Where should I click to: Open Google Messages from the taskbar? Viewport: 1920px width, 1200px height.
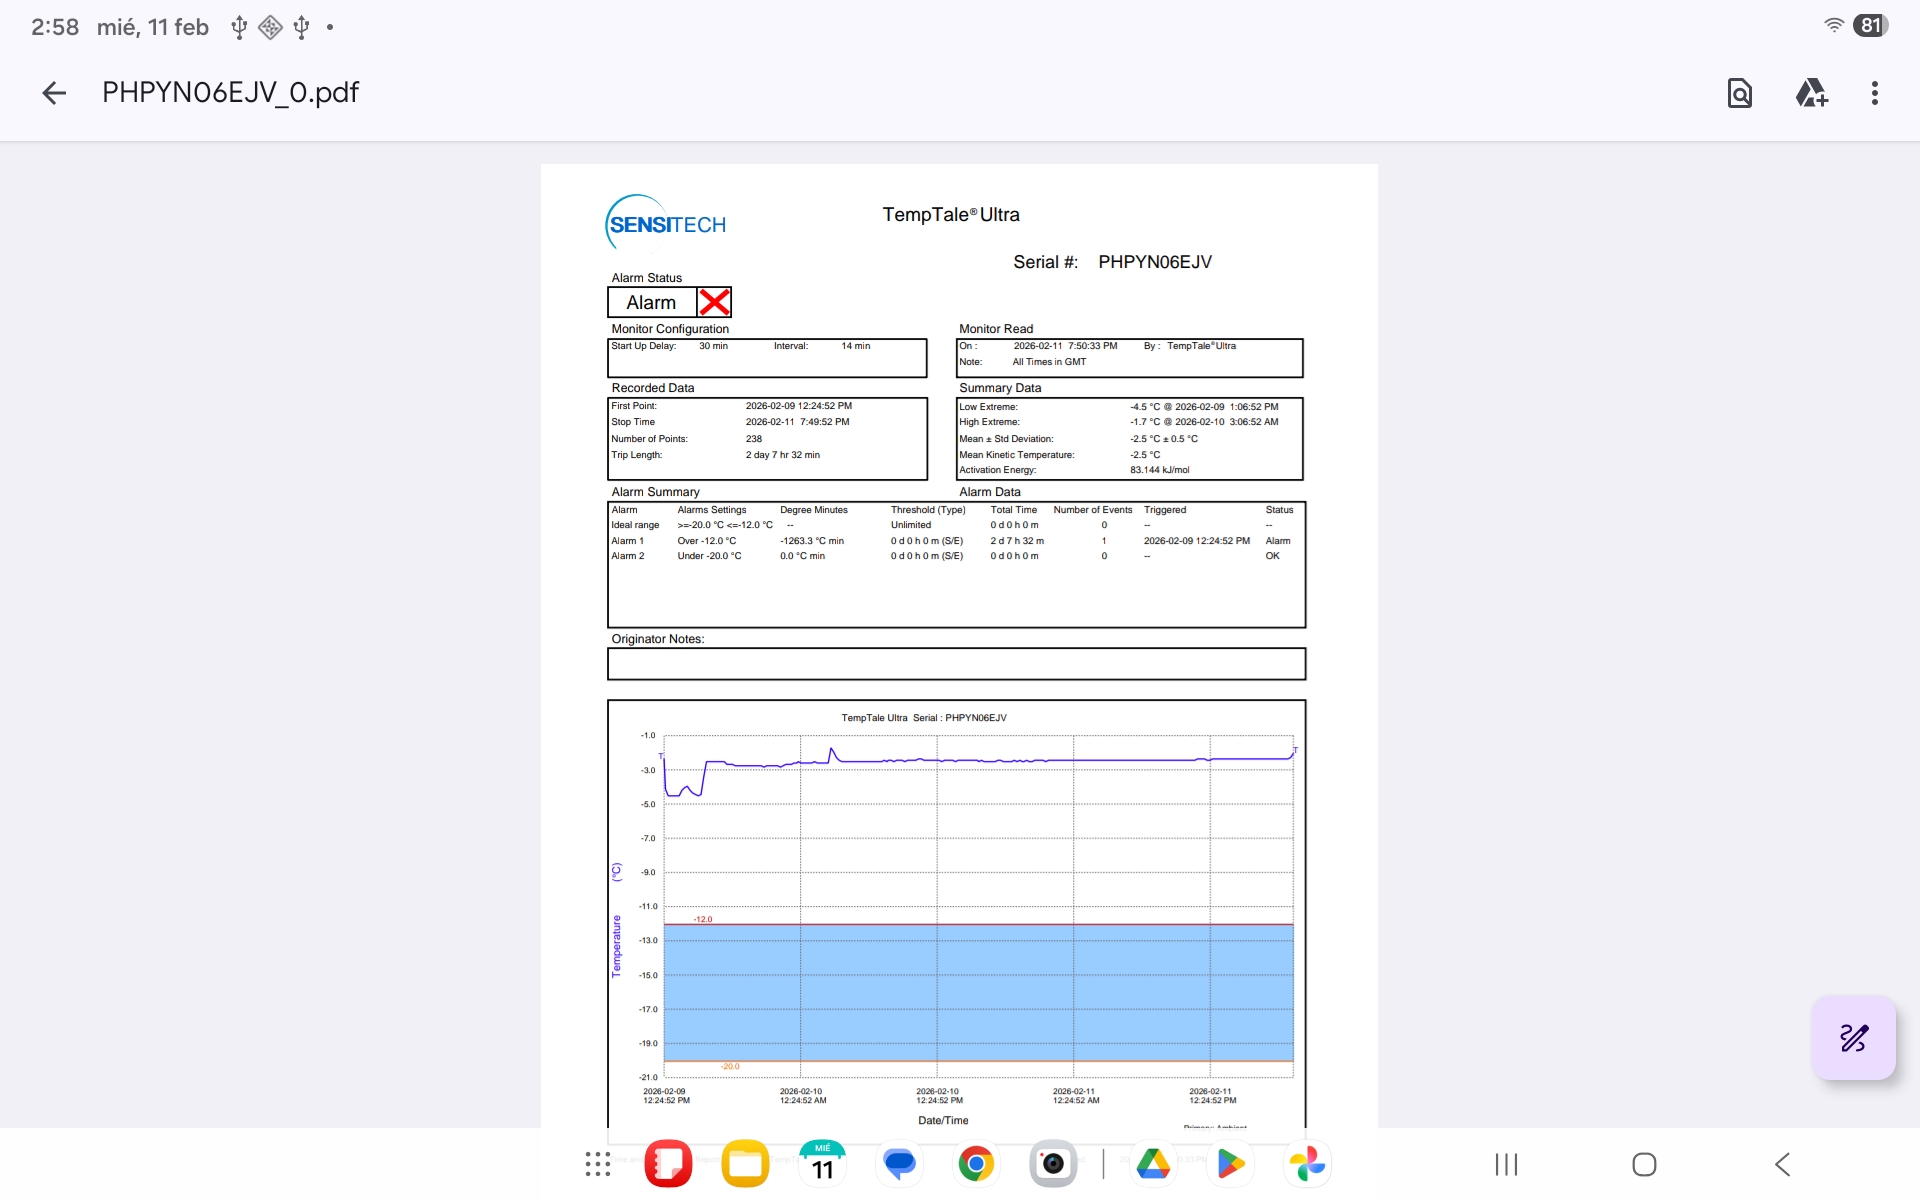click(x=899, y=1164)
